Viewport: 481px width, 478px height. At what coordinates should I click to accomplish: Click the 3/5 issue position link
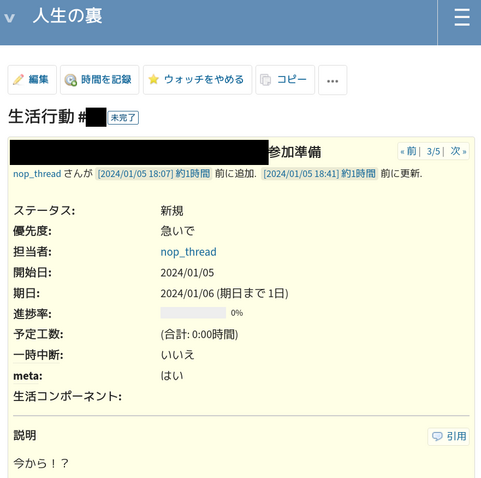pos(433,152)
